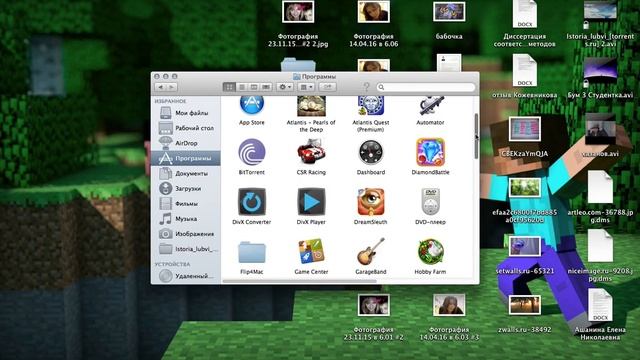Open Мои файлы in the sidebar
This screenshot has width=640, height=360.
pyautogui.click(x=186, y=113)
